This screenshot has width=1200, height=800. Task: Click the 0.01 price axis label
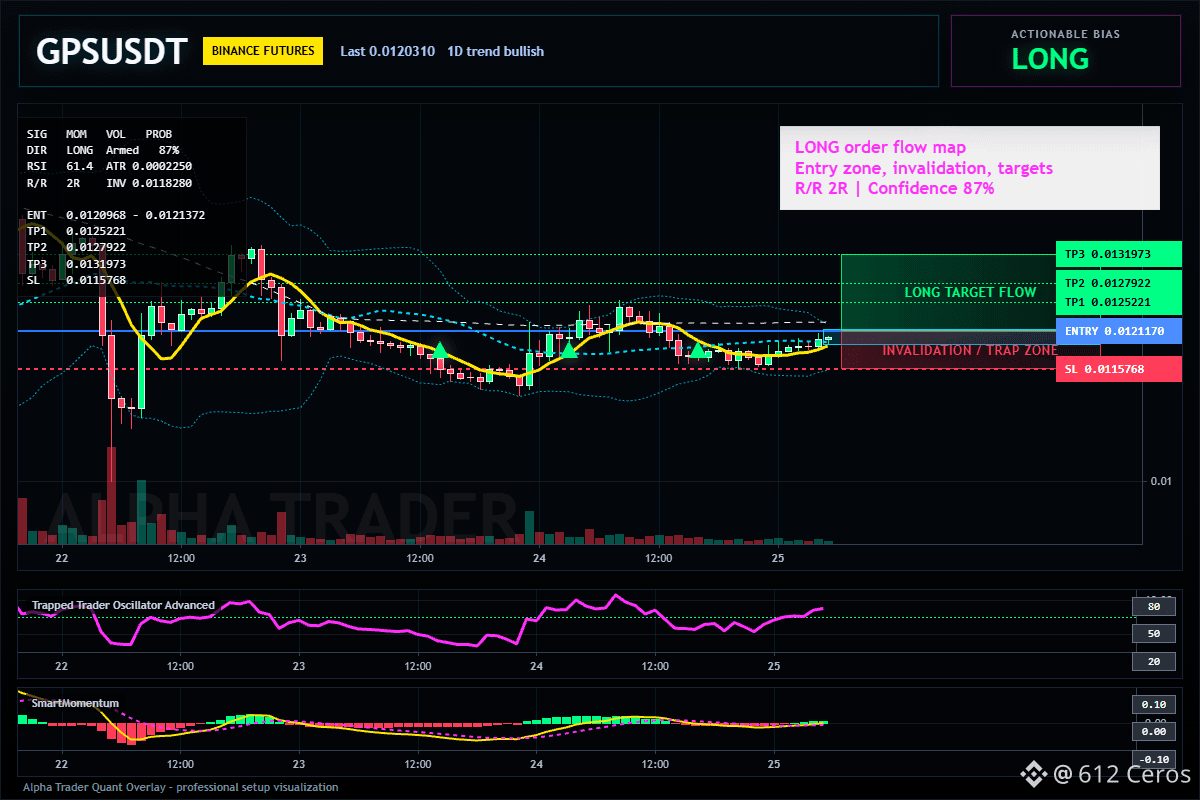click(1161, 481)
